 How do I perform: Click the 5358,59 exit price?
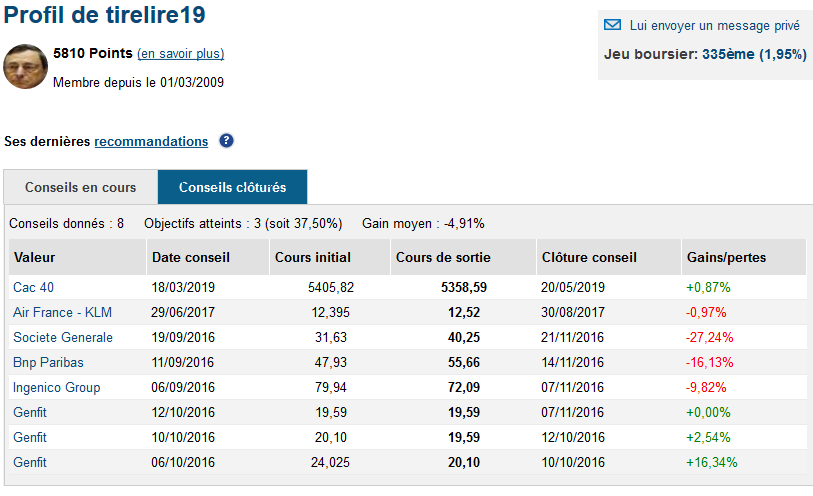pos(464,287)
